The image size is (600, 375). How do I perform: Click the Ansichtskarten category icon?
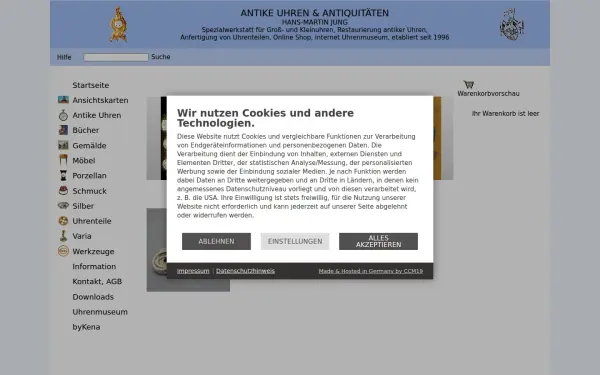63,100
